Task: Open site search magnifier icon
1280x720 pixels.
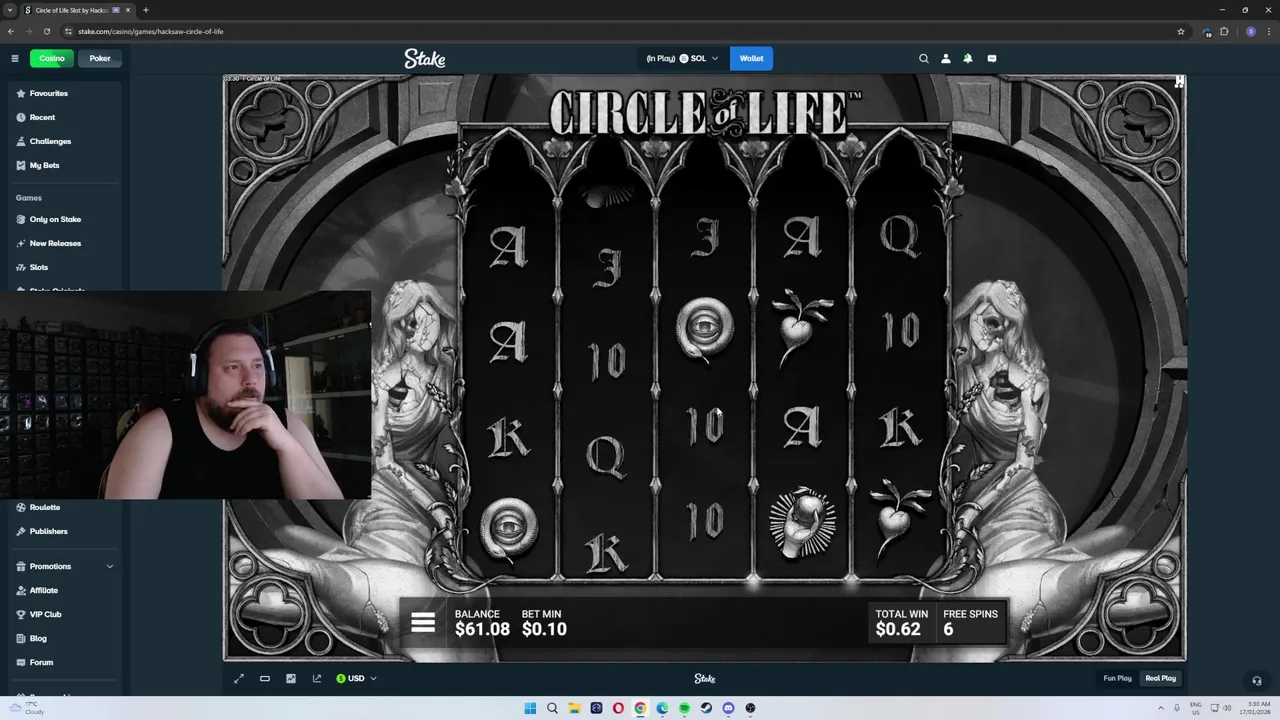Action: coord(924,58)
